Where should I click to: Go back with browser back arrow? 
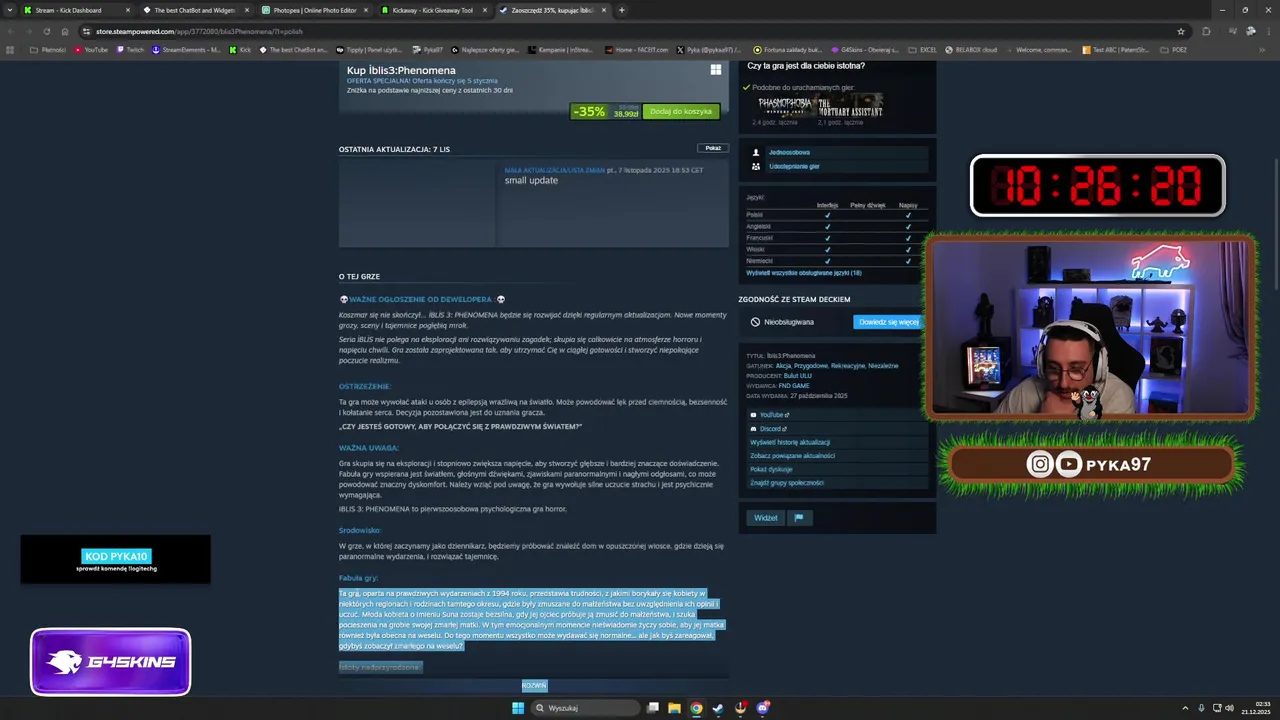(x=11, y=31)
